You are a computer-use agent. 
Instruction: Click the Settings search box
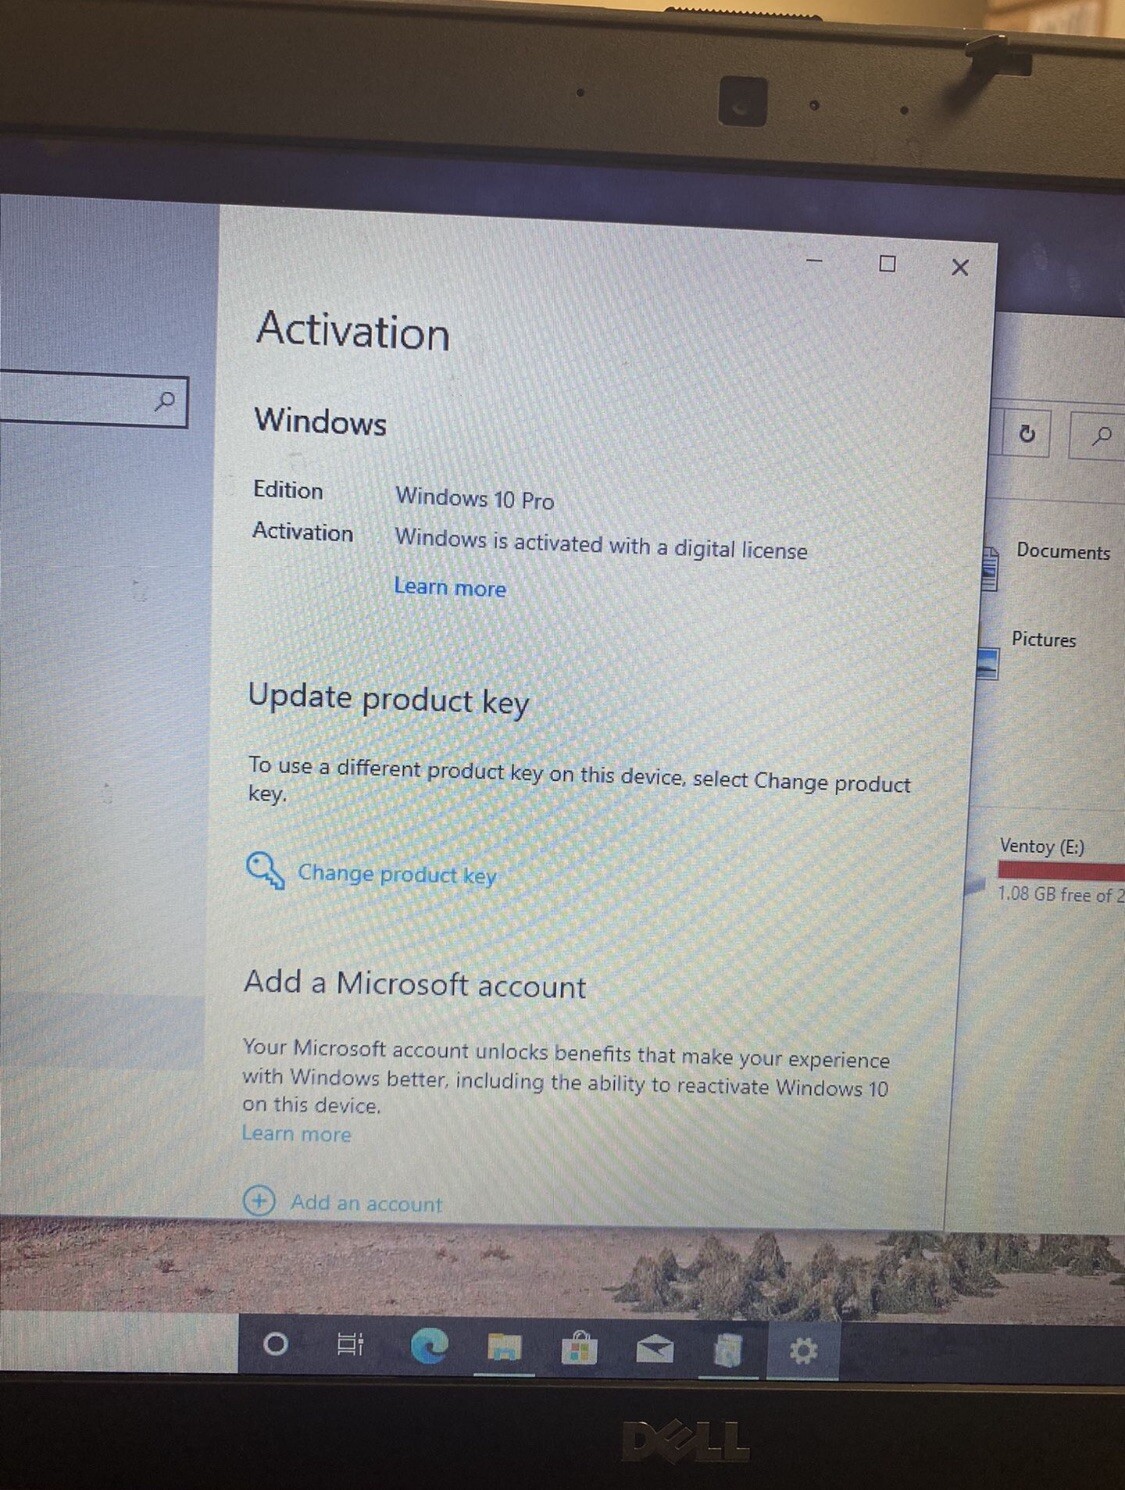pyautogui.click(x=93, y=401)
